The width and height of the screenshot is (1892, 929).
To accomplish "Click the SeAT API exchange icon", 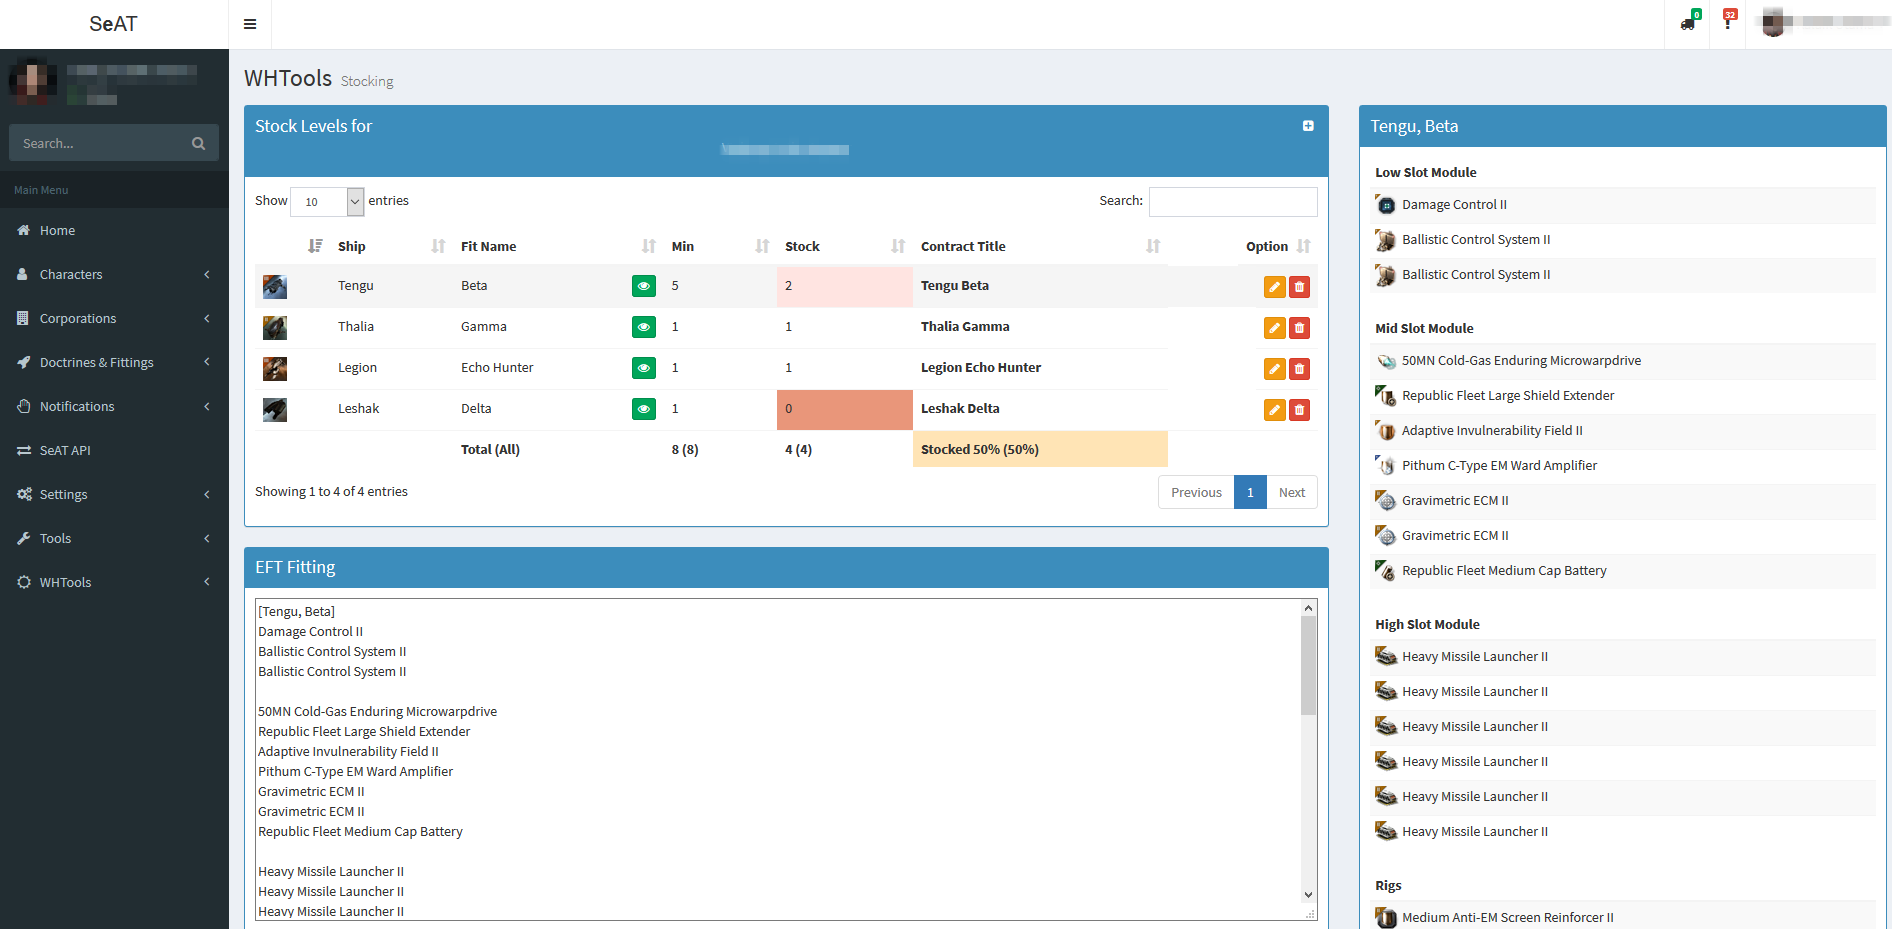I will point(24,450).
